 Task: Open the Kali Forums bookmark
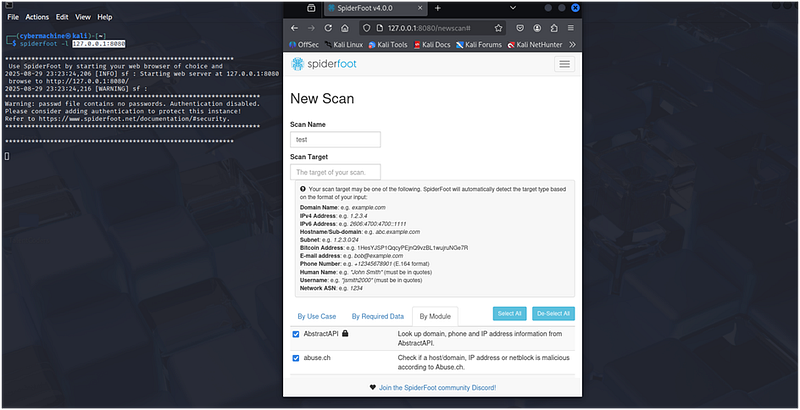tap(479, 44)
